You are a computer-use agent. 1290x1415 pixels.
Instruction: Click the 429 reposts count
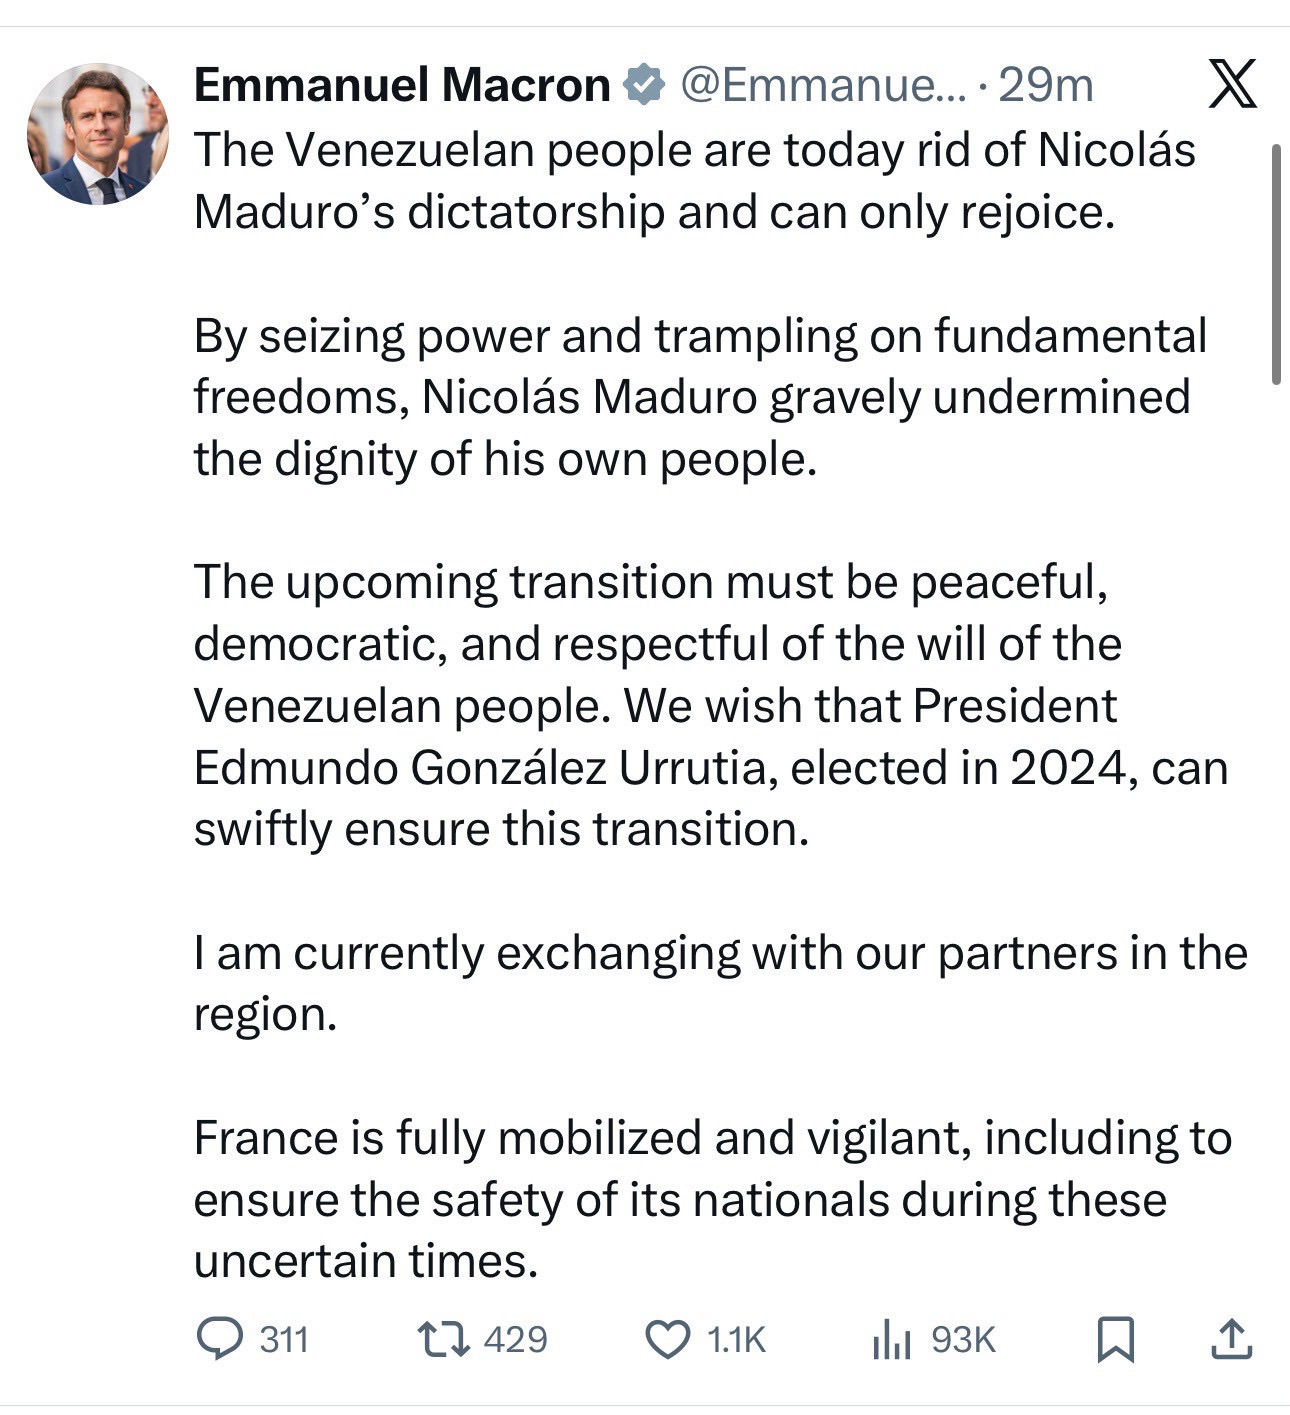coord(515,1339)
